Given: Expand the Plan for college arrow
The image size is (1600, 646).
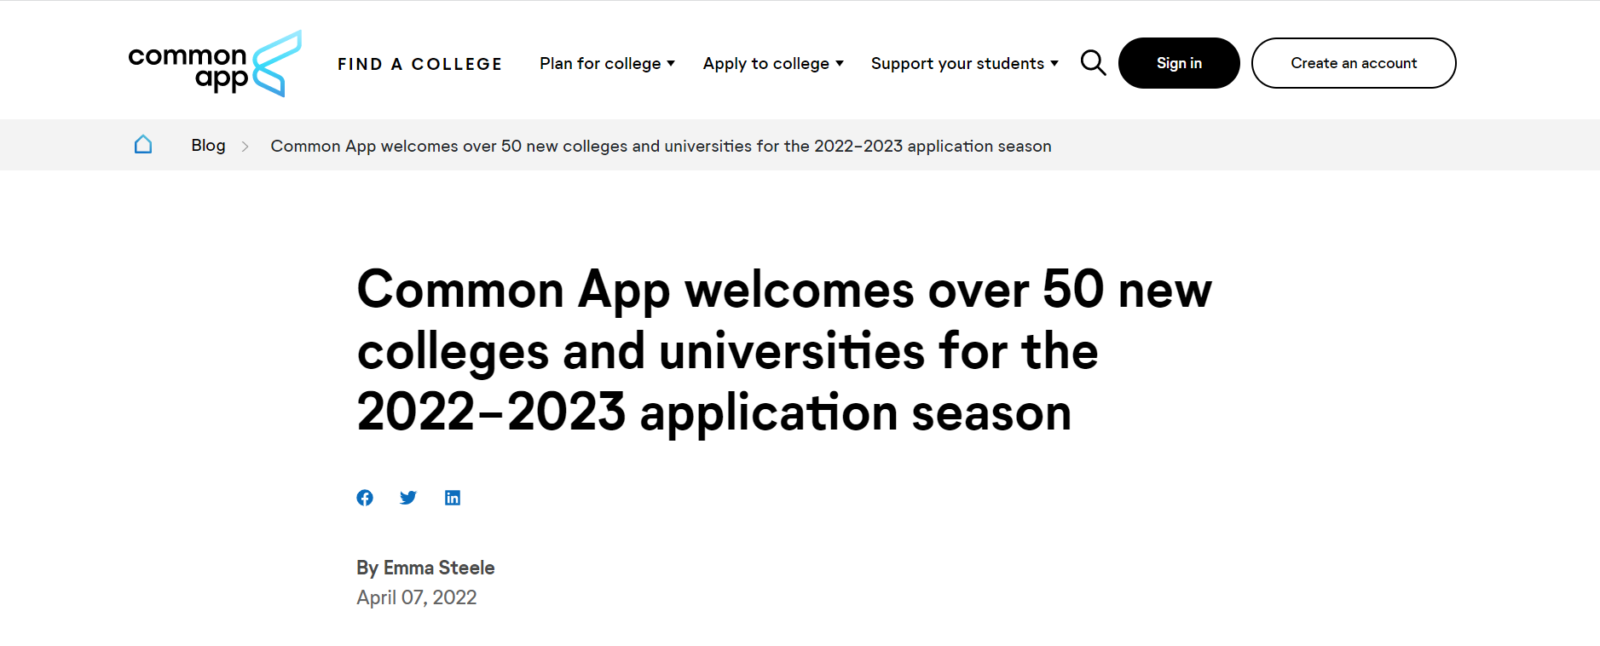Looking at the screenshot, I should (x=671, y=63).
